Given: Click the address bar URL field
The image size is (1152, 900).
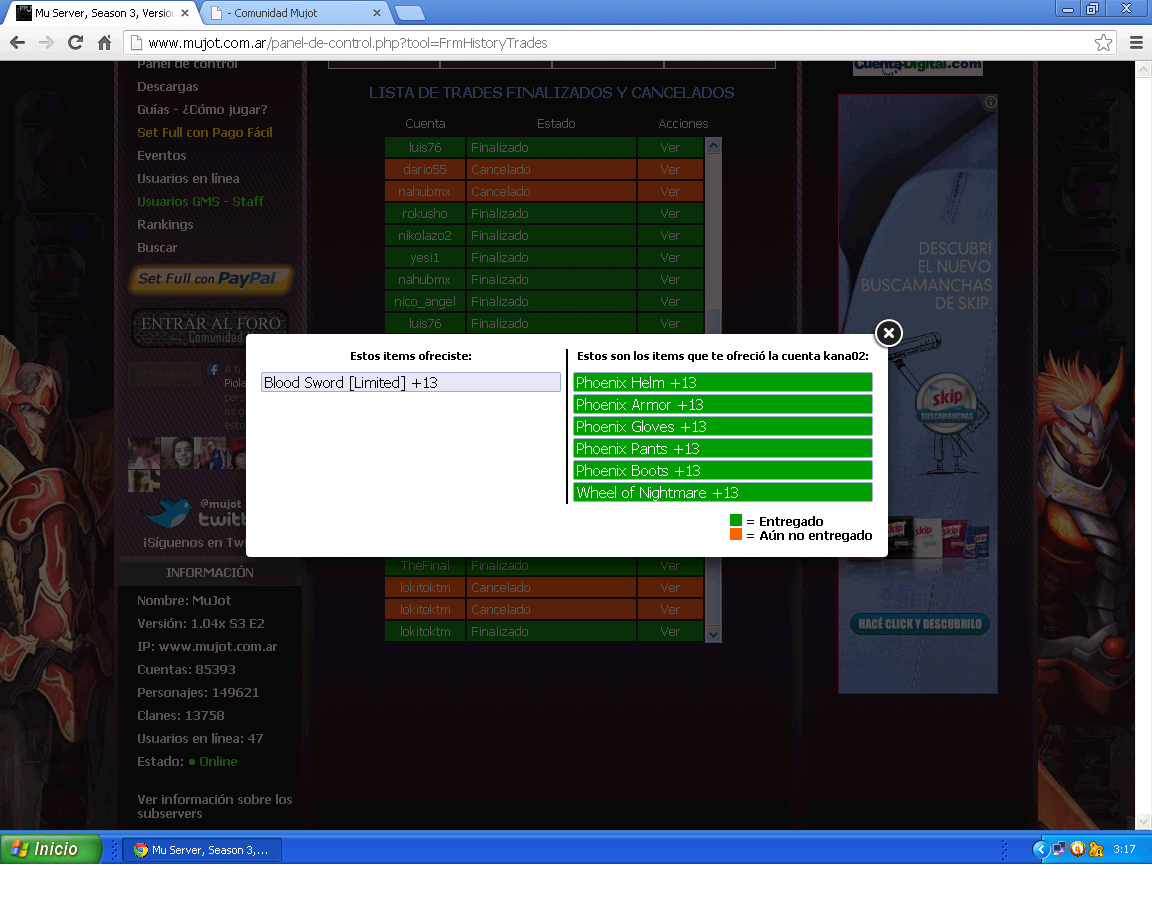Looking at the screenshot, I should (600, 42).
